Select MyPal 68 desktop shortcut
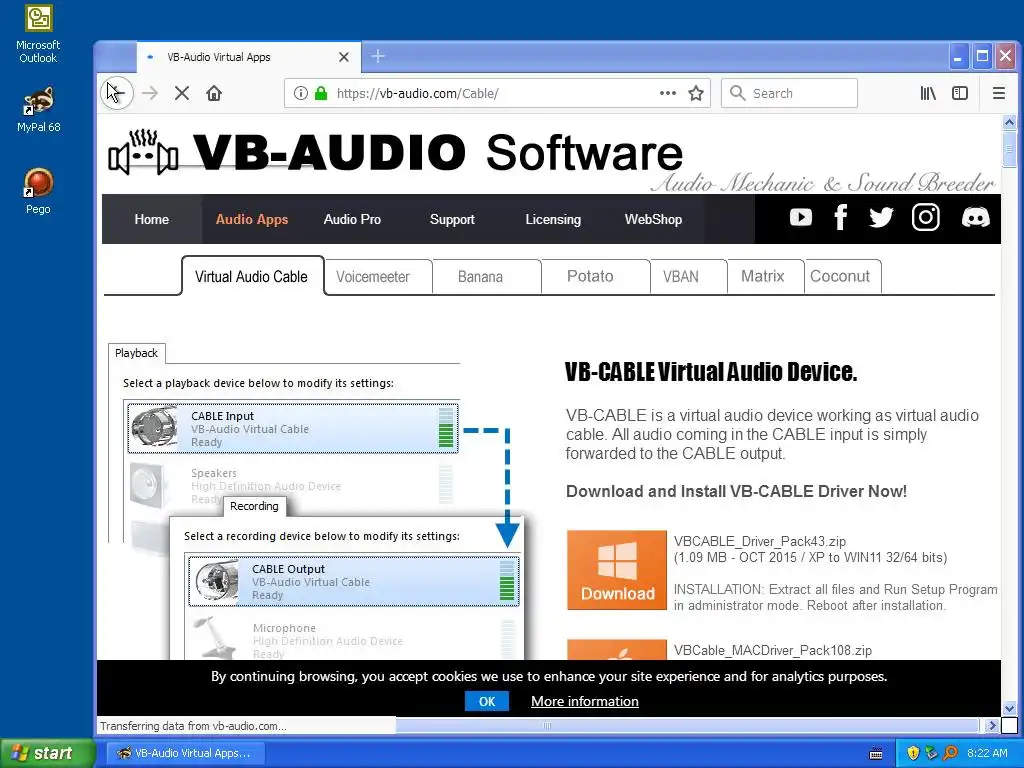 click(38, 109)
